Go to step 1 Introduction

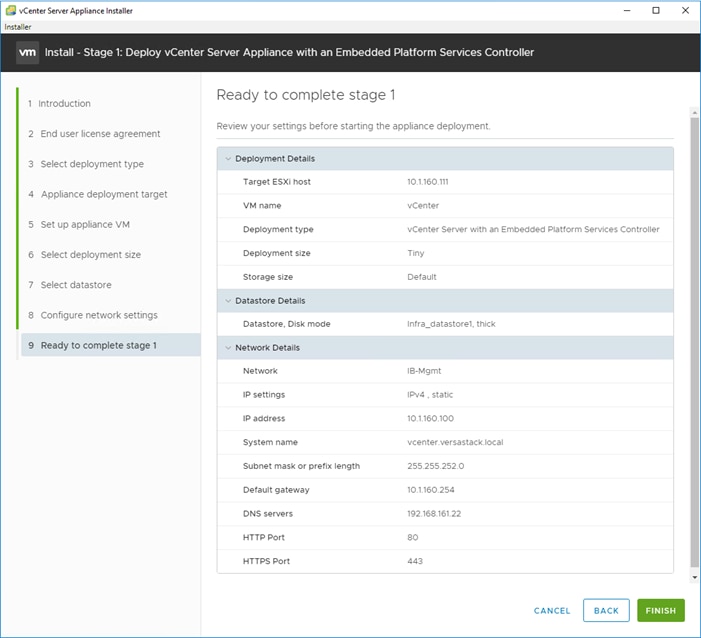point(59,104)
